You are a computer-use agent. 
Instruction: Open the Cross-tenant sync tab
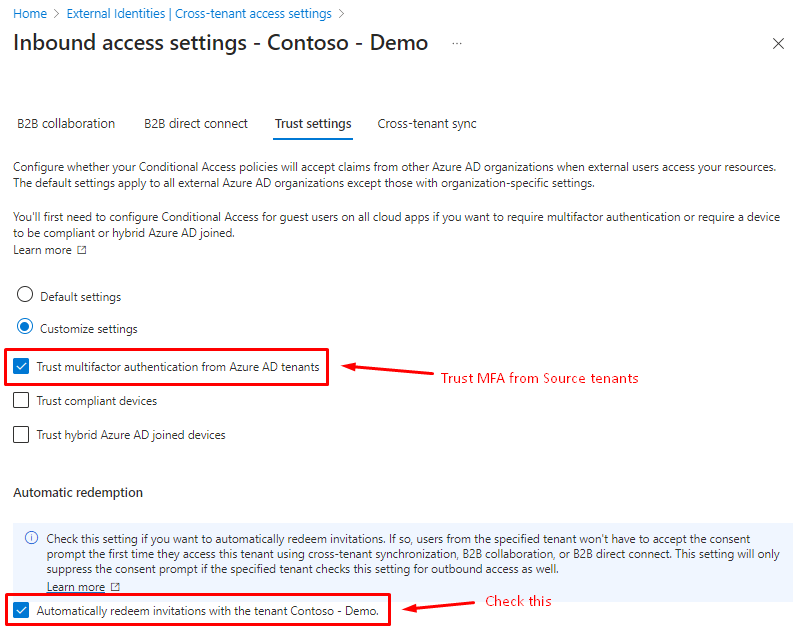(x=427, y=124)
